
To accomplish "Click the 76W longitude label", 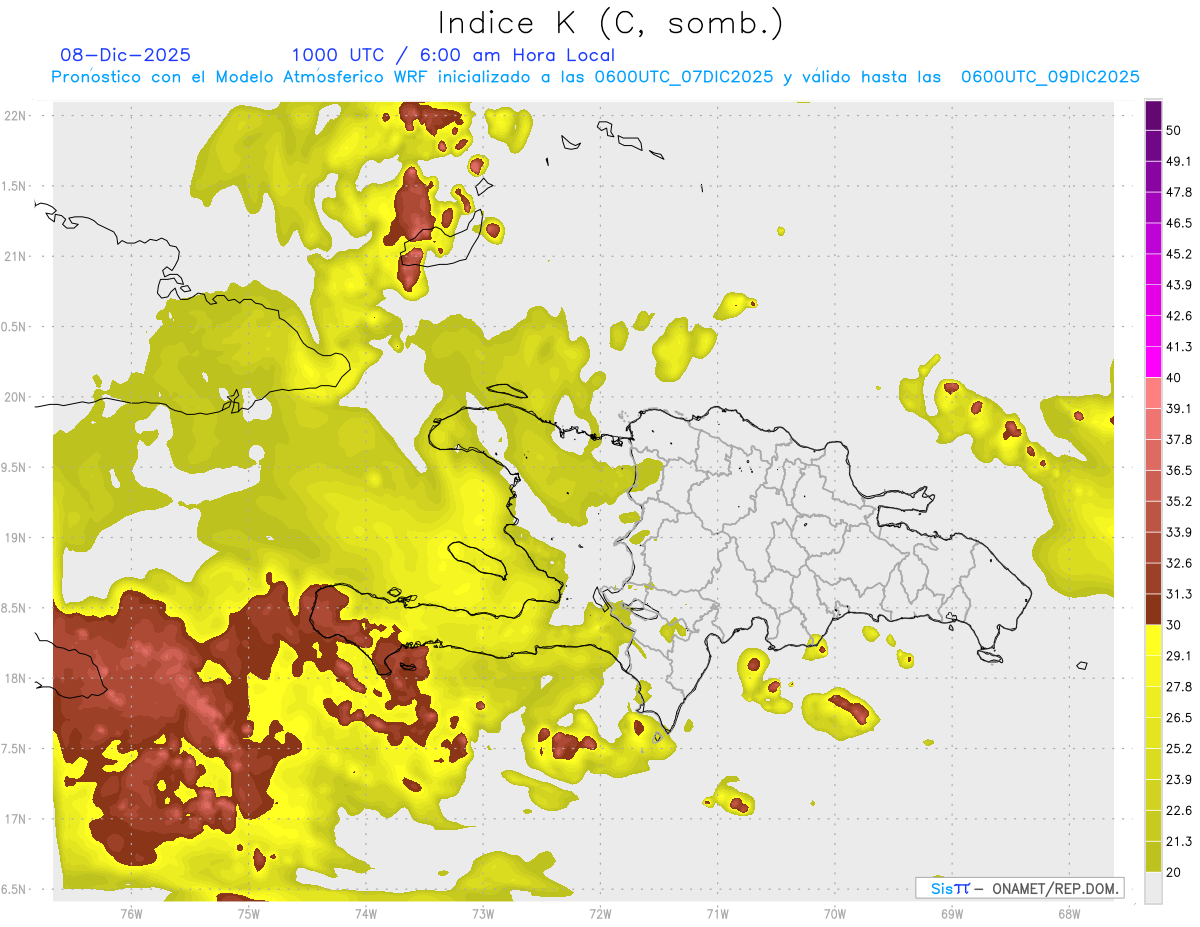I will click(131, 913).
